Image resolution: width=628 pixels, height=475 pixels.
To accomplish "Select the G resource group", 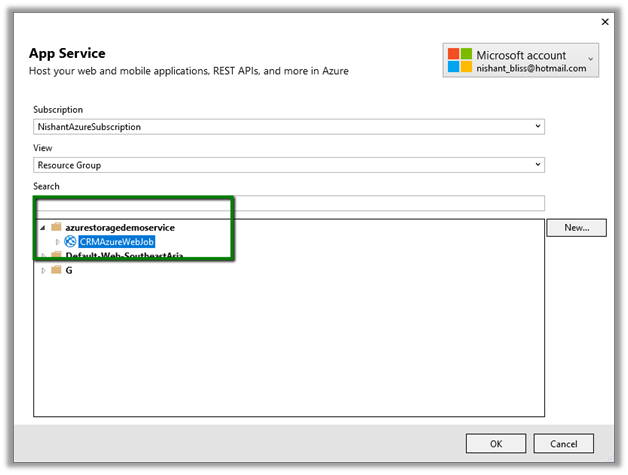I will click(69, 271).
